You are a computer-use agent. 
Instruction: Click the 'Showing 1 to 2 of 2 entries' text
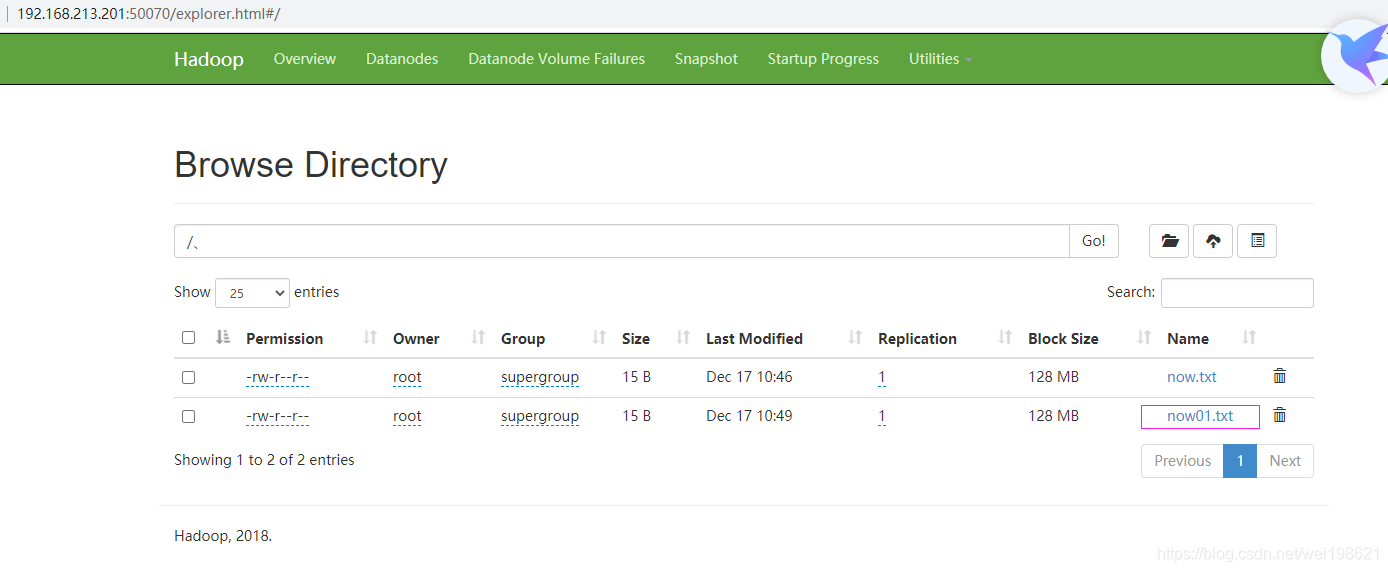coord(264,460)
